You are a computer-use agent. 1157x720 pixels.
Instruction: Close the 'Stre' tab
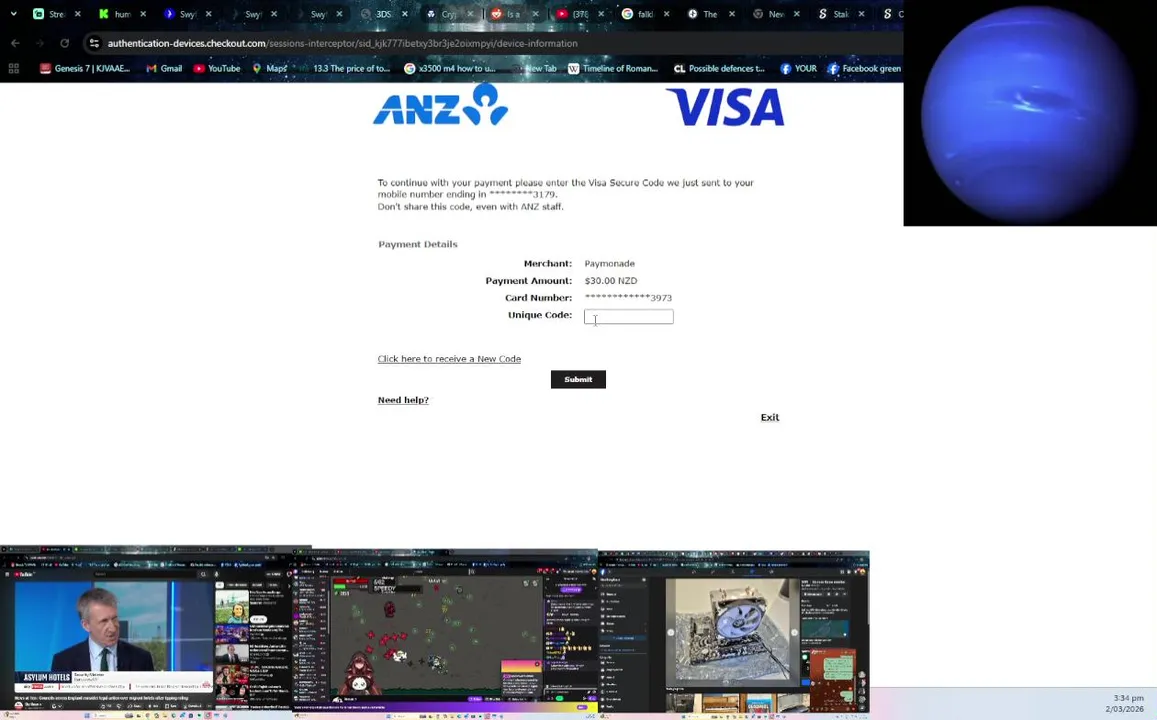tap(77, 14)
